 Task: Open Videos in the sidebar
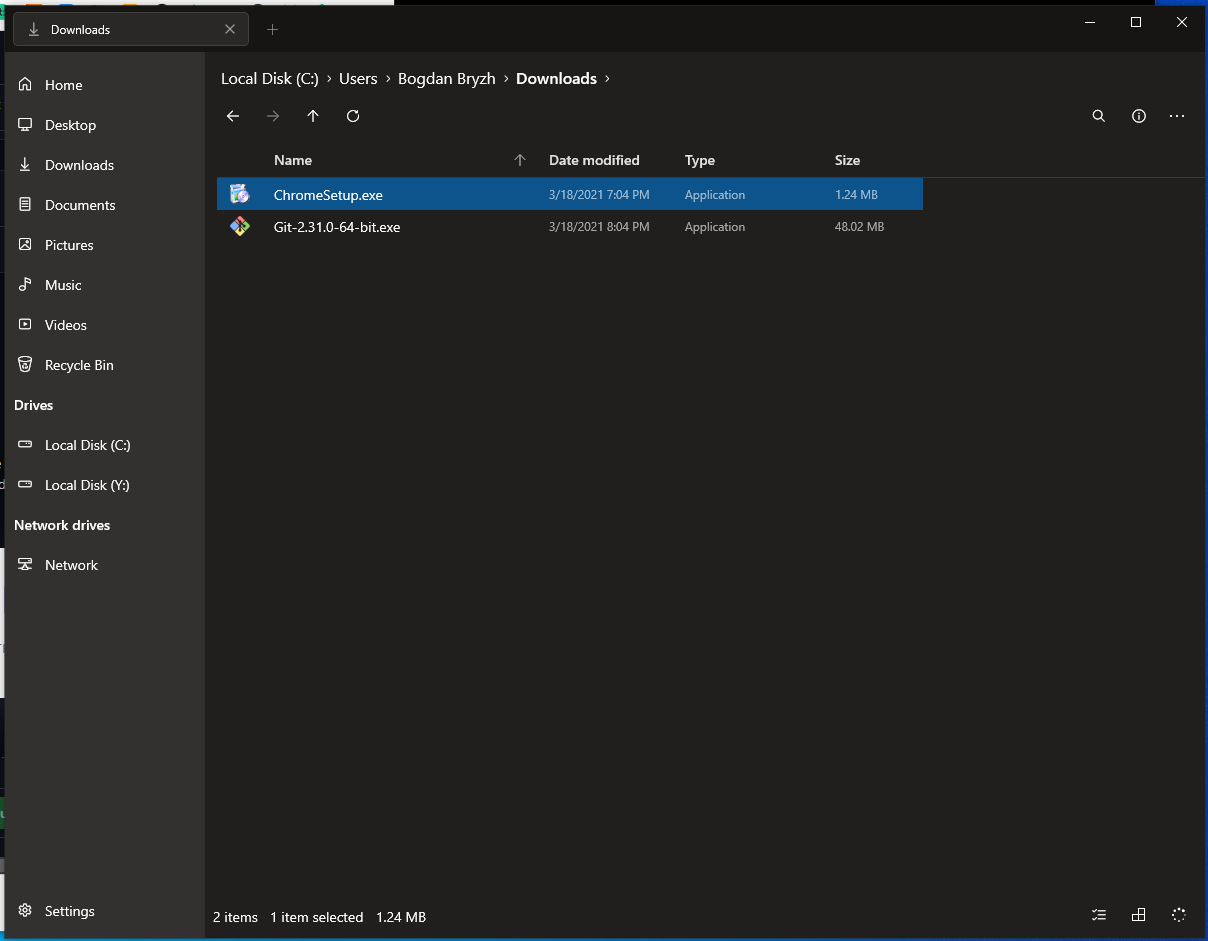(x=105, y=325)
